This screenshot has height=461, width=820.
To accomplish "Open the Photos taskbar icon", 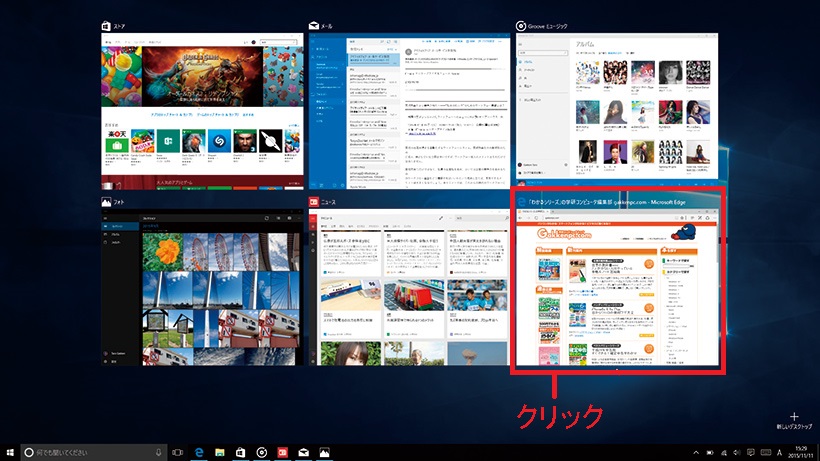I will (324, 452).
